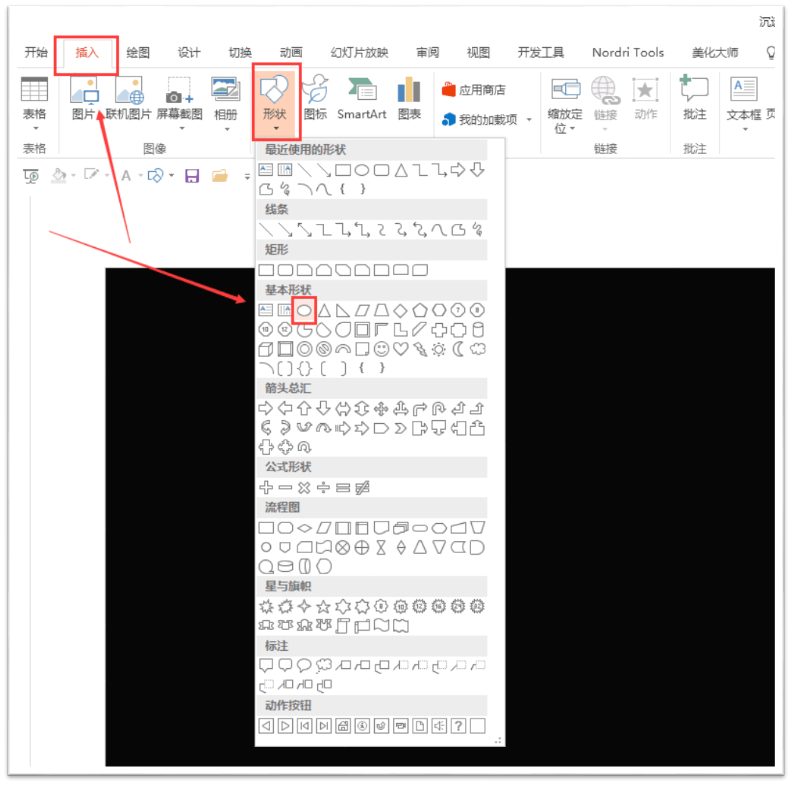Select the Home action button
The height and width of the screenshot is (785, 792).
click(343, 726)
